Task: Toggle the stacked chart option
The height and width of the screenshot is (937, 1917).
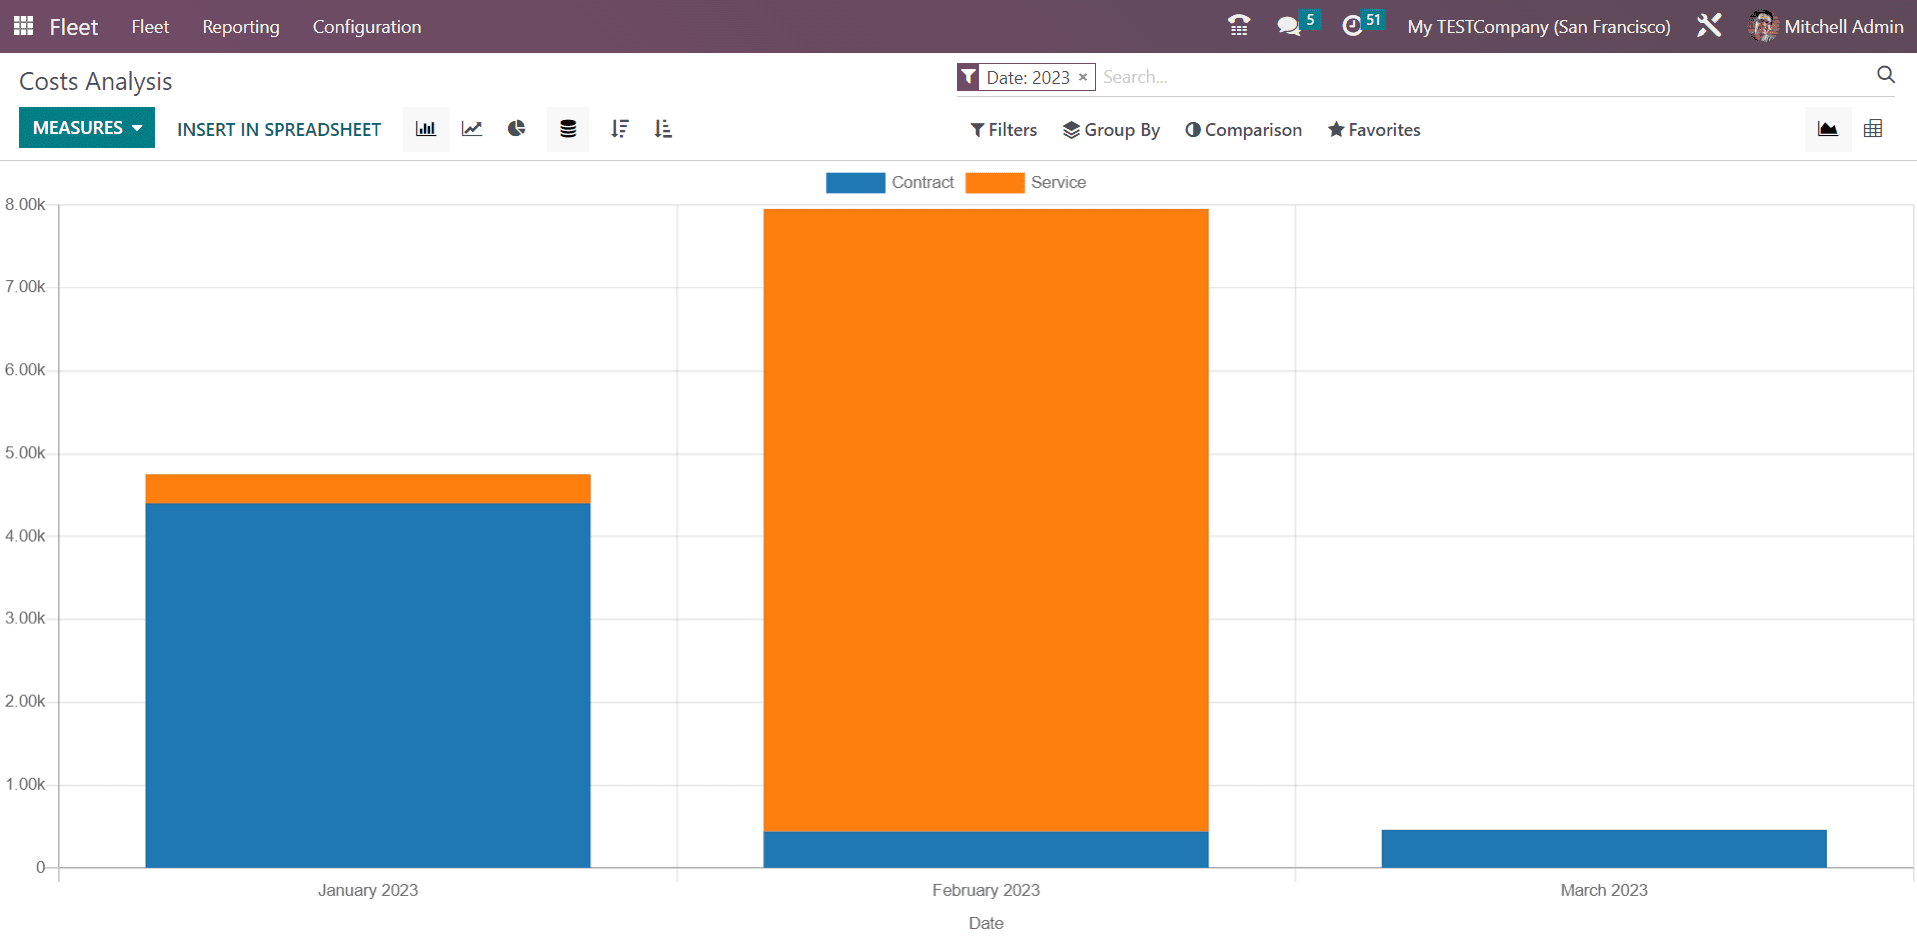Action: 568,129
